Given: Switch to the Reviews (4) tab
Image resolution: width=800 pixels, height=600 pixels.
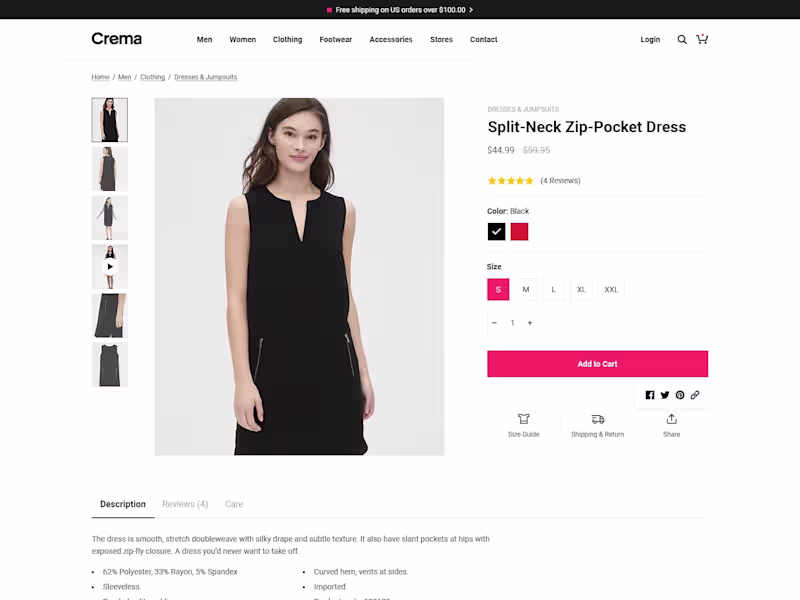Looking at the screenshot, I should click(x=185, y=504).
